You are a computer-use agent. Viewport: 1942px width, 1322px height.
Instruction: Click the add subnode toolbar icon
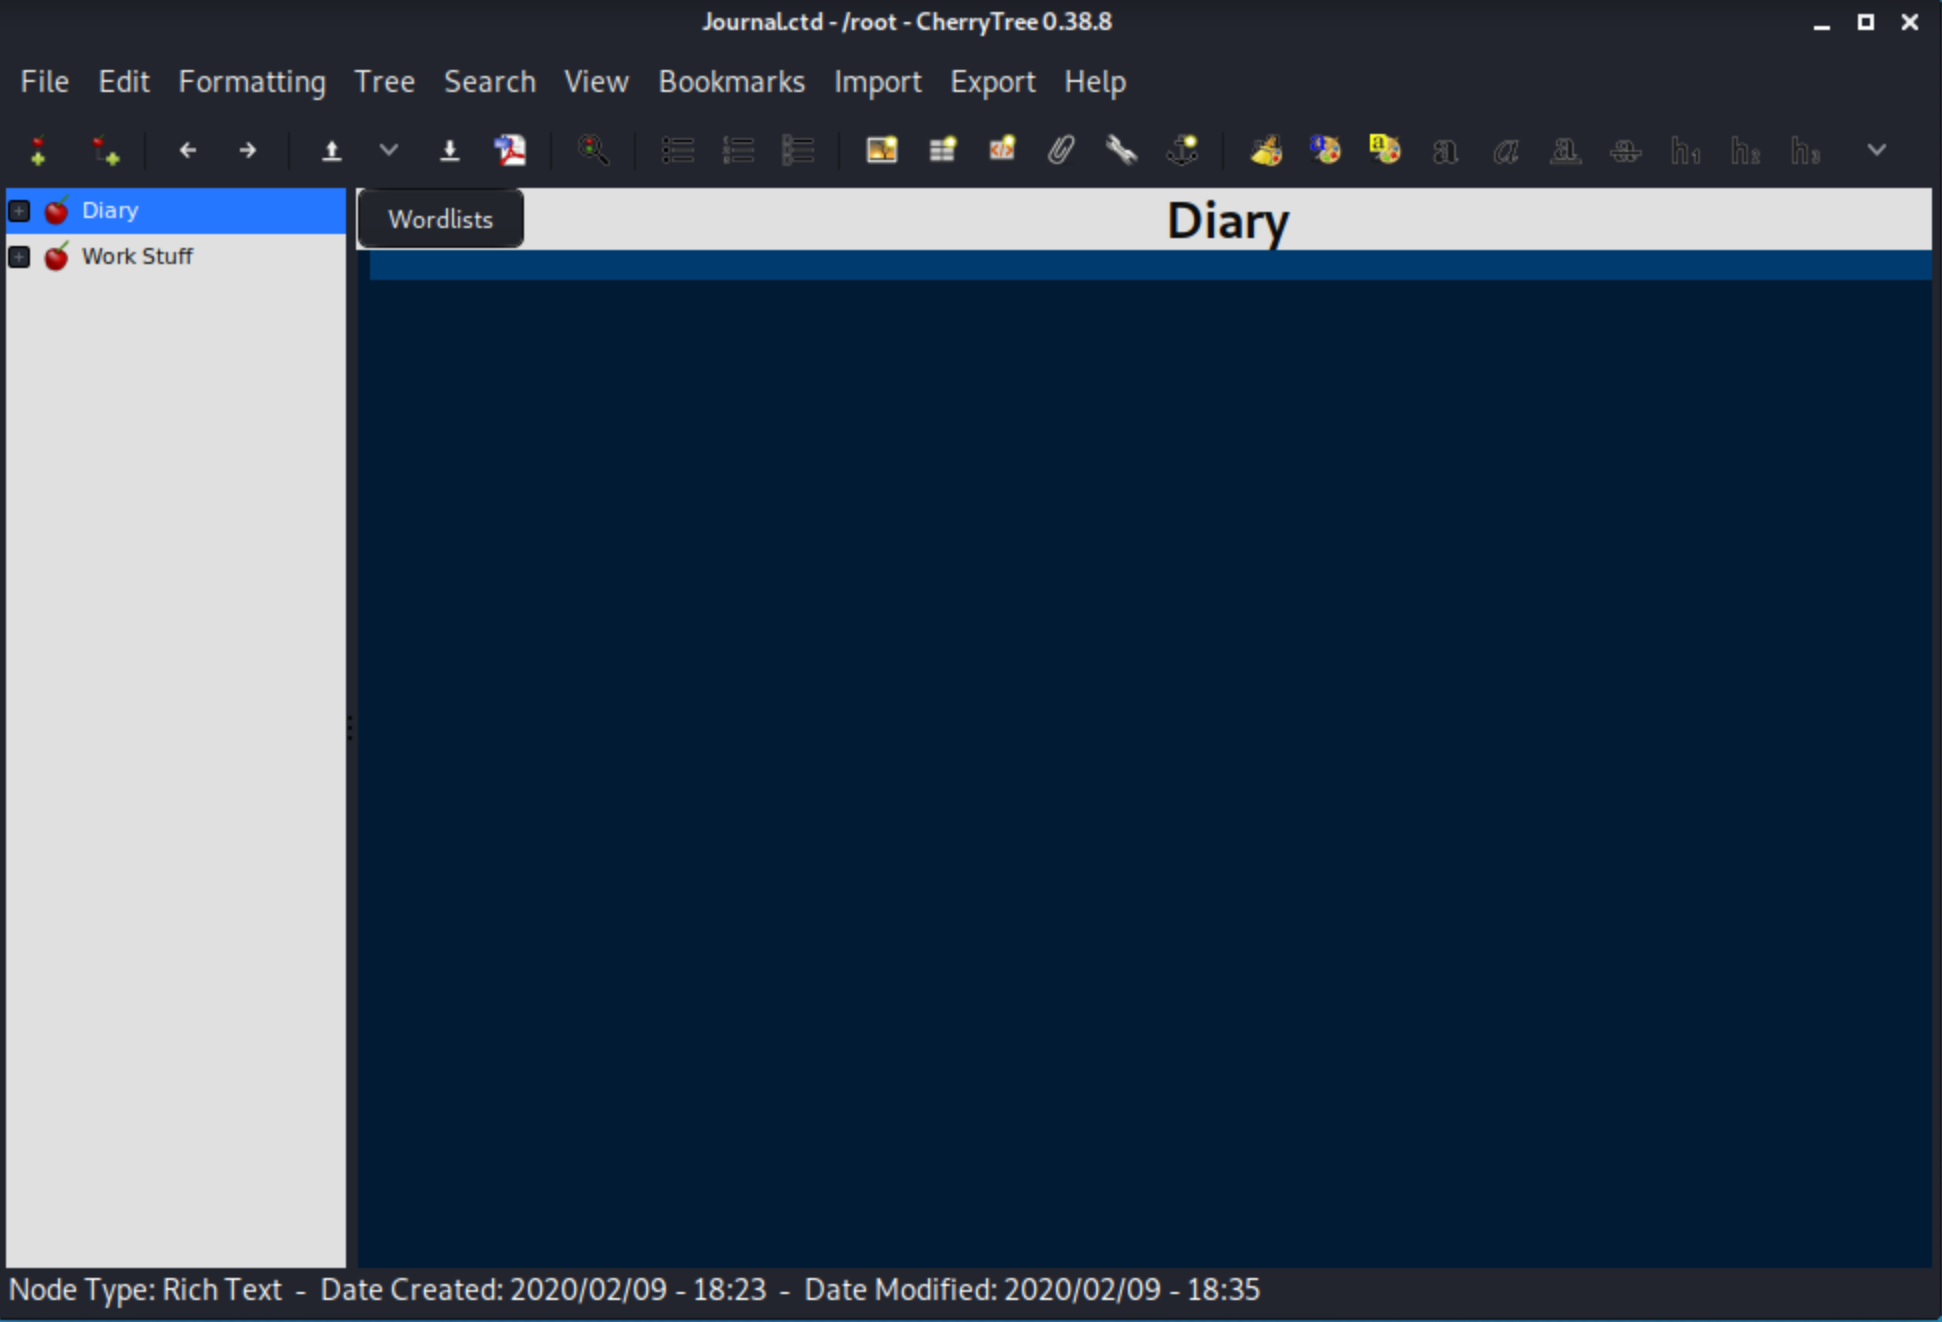[x=105, y=151]
